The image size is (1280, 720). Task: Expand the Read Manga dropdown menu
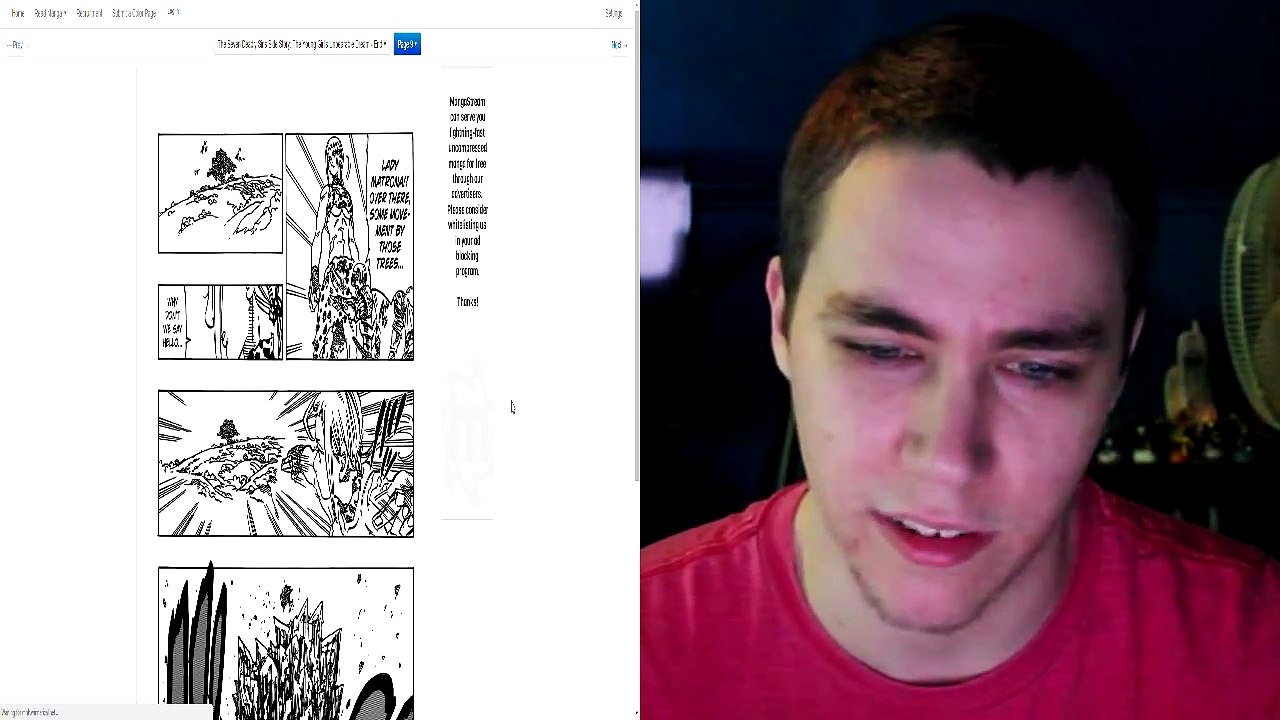point(50,13)
